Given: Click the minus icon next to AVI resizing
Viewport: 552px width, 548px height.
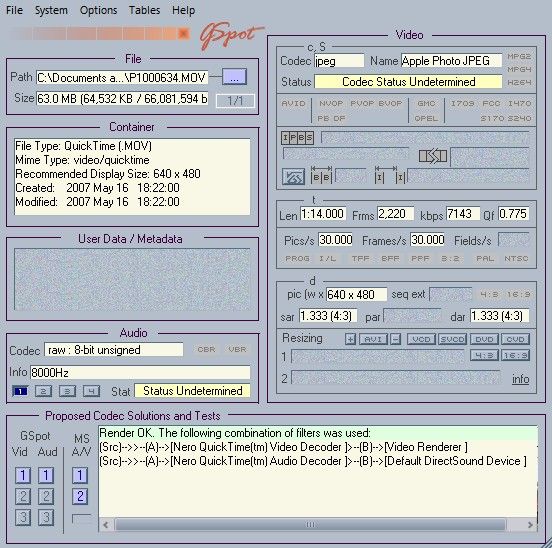Looking at the screenshot, I should (x=396, y=339).
